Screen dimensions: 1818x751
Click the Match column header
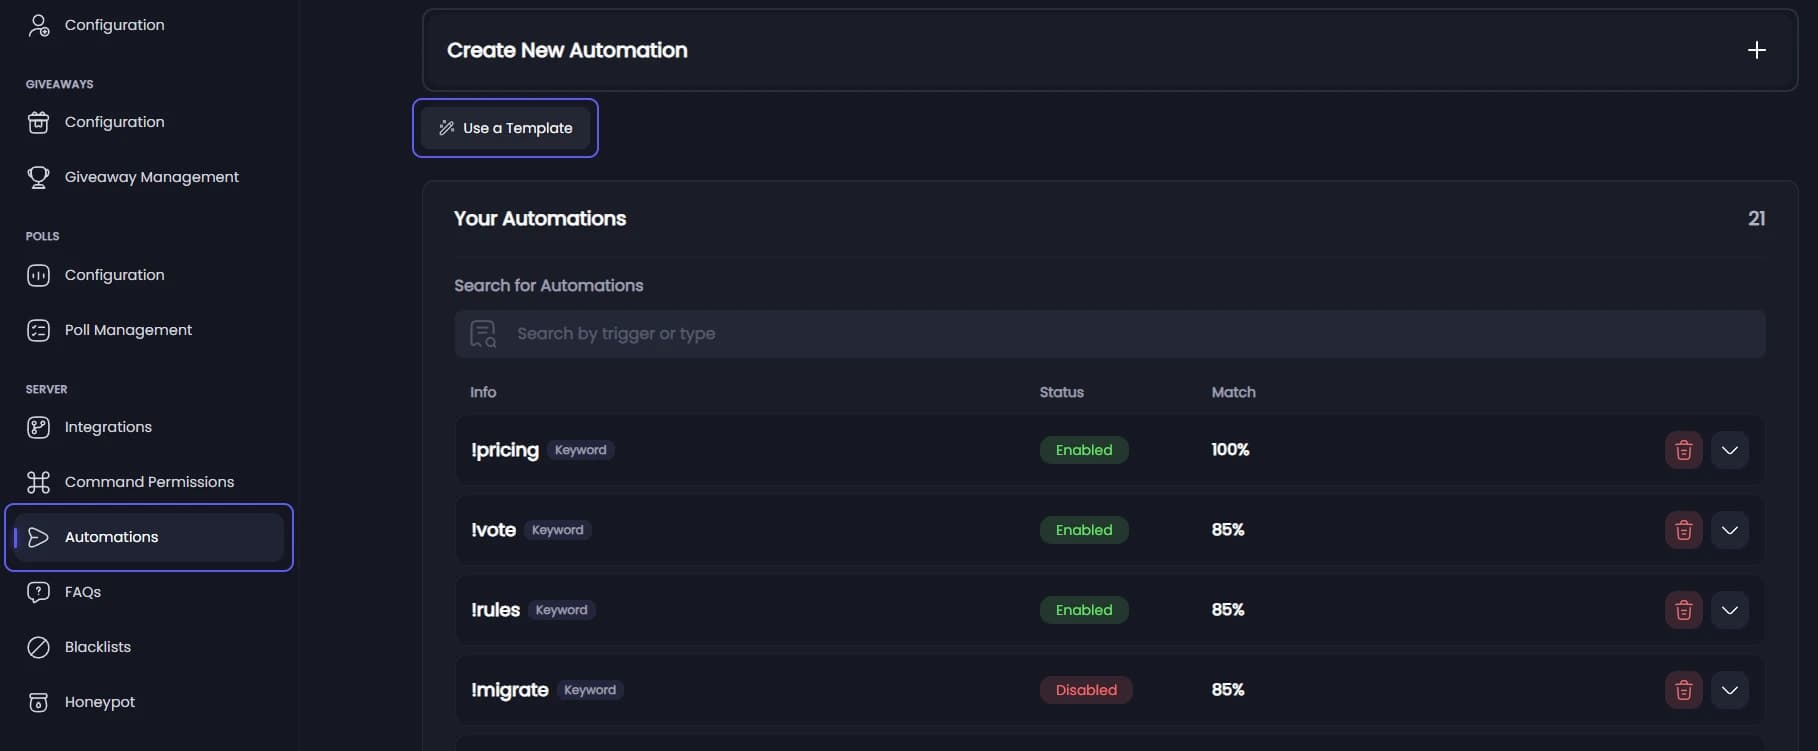pos(1233,392)
